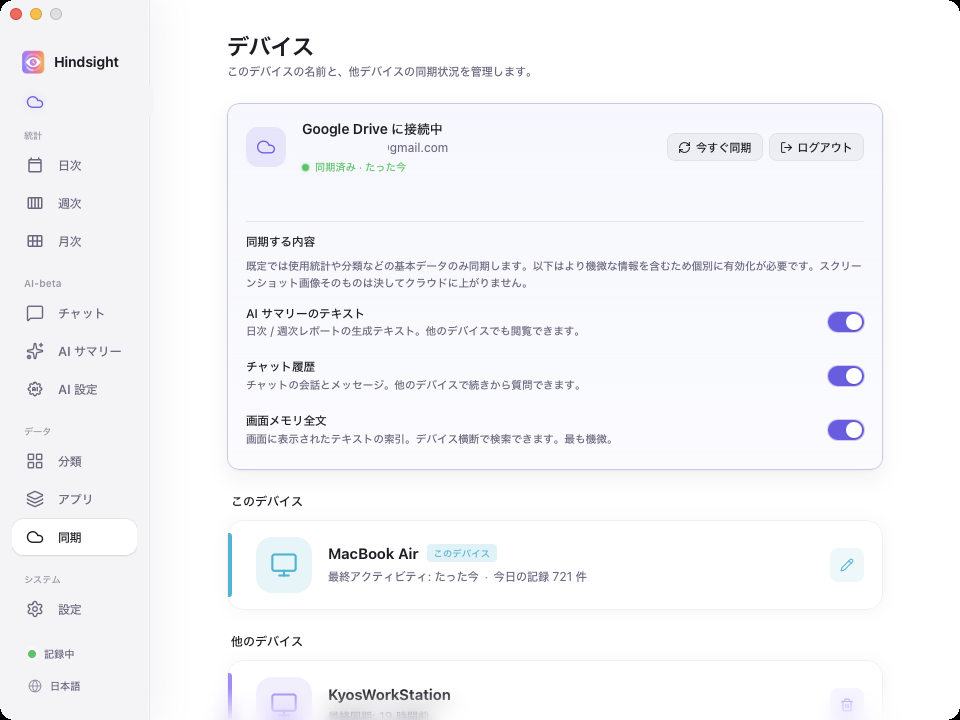The height and width of the screenshot is (720, 960).
Task: Toggle 画面メモリ全文 sync switch
Action: point(846,430)
